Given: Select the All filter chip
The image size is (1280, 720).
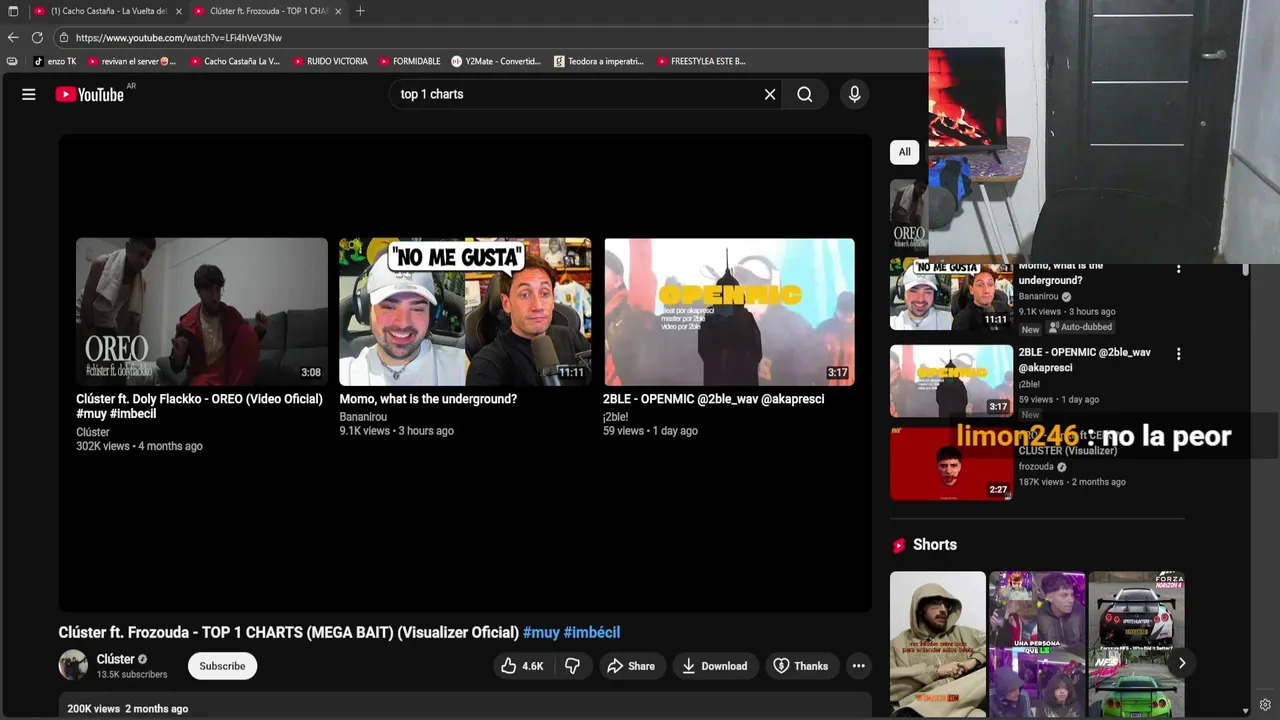Looking at the screenshot, I should (x=904, y=152).
